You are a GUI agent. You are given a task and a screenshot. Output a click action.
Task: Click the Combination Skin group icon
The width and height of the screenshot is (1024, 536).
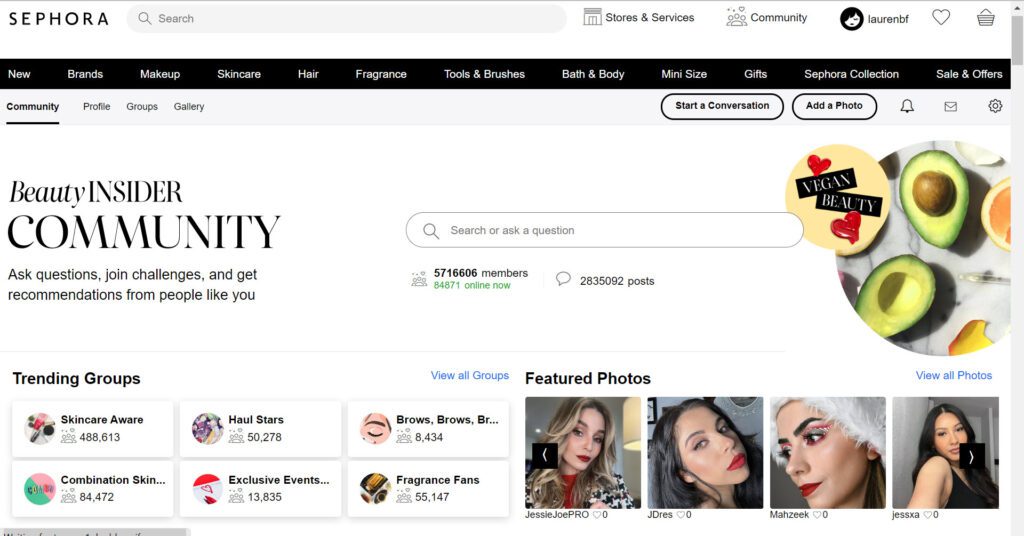[x=40, y=489]
